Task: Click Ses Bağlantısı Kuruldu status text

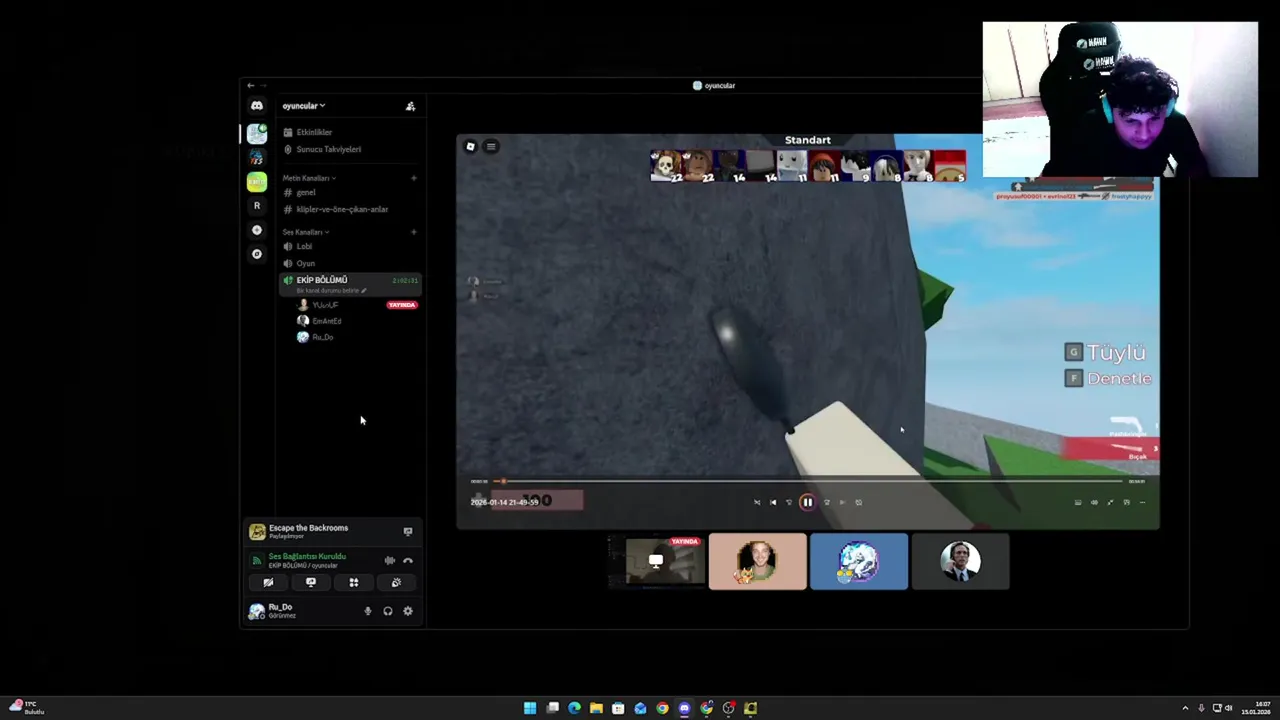Action: click(x=307, y=556)
